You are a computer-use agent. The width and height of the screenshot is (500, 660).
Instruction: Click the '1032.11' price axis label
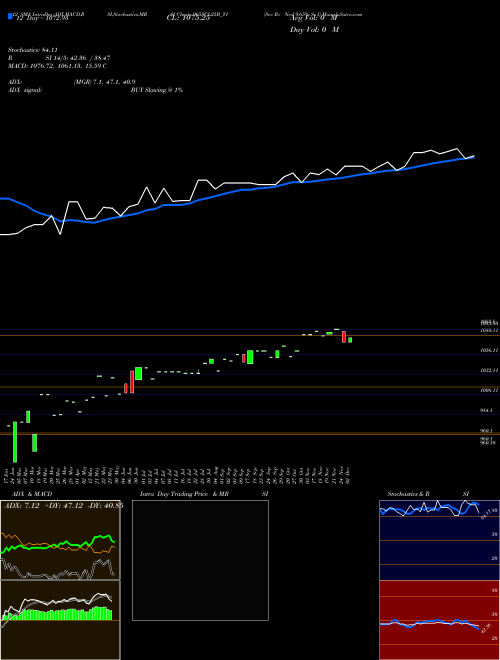(x=490, y=370)
